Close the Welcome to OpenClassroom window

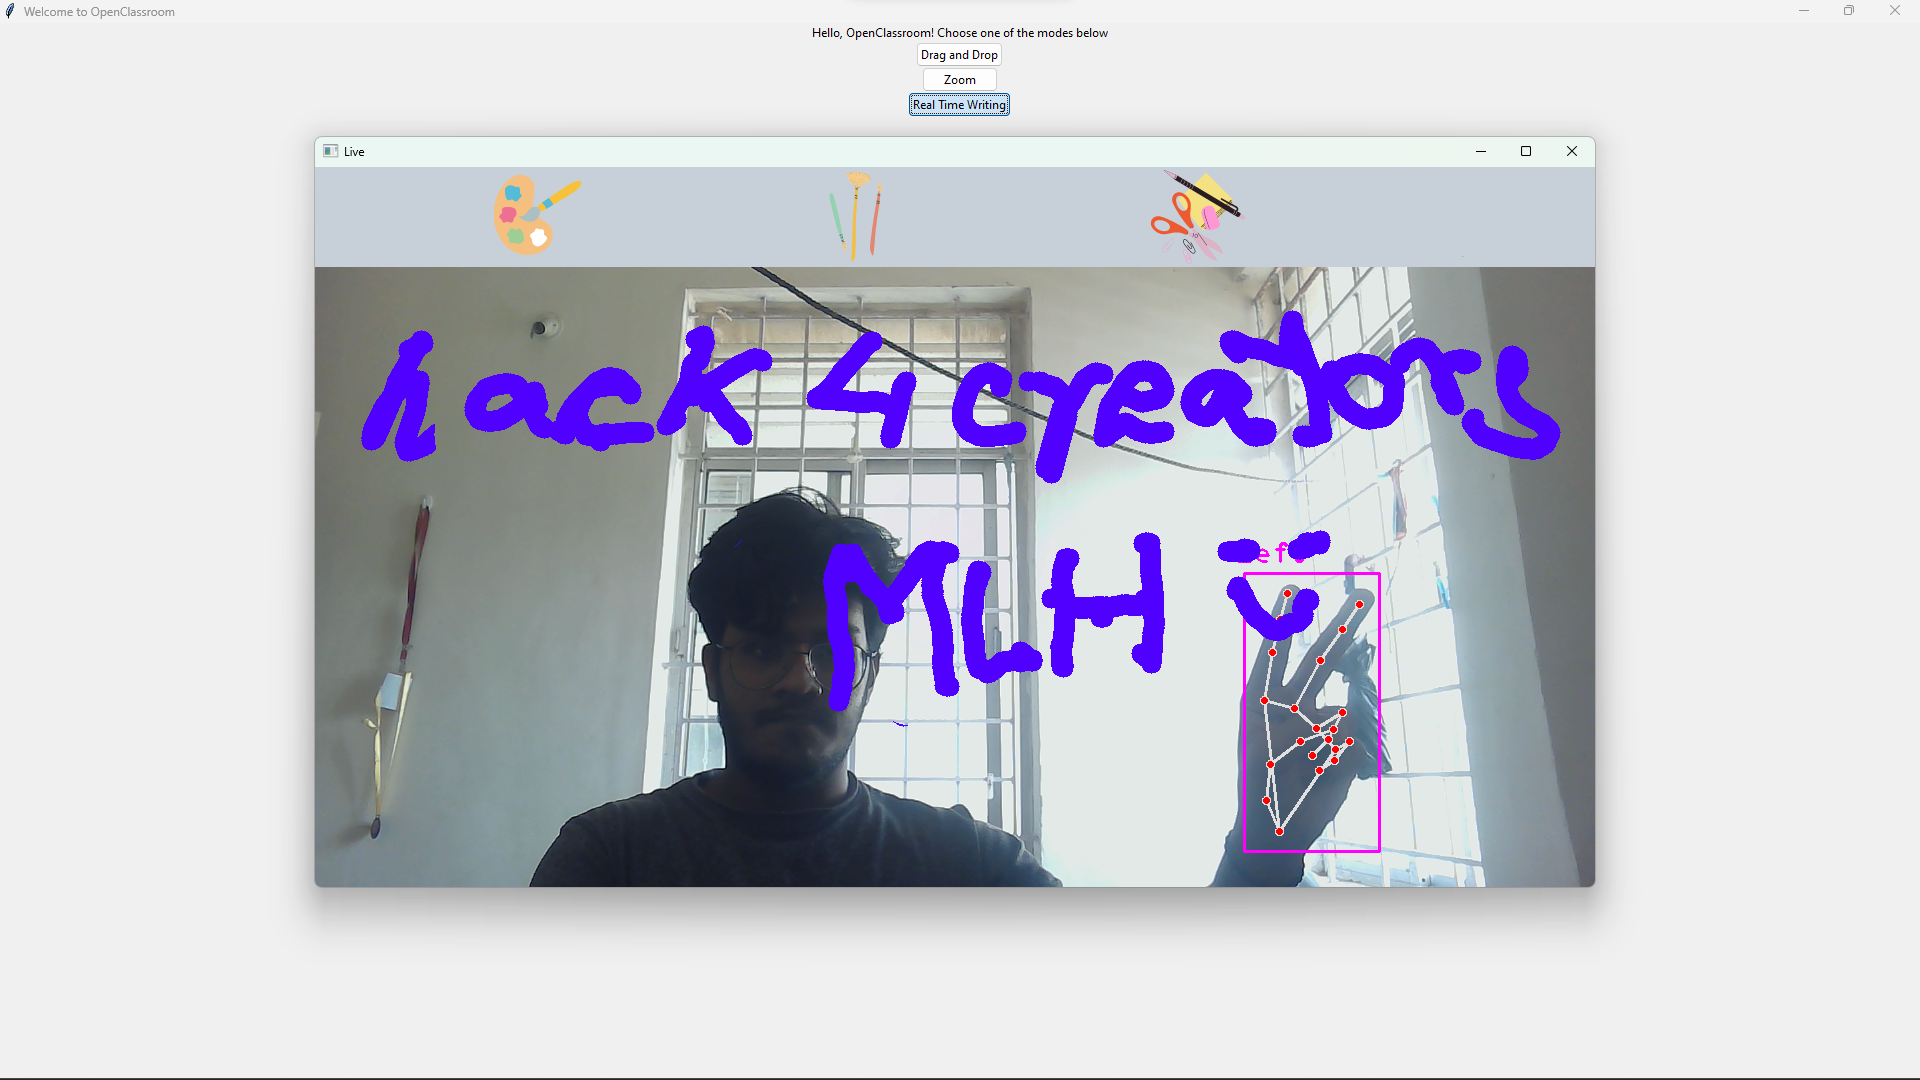coord(1894,11)
